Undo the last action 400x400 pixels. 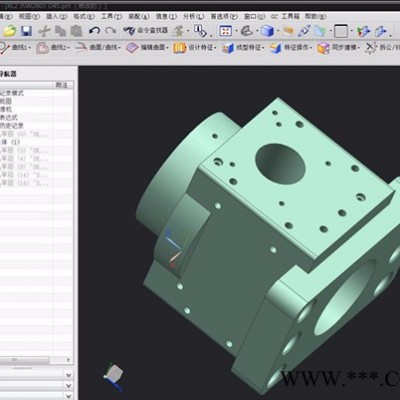tap(94, 31)
